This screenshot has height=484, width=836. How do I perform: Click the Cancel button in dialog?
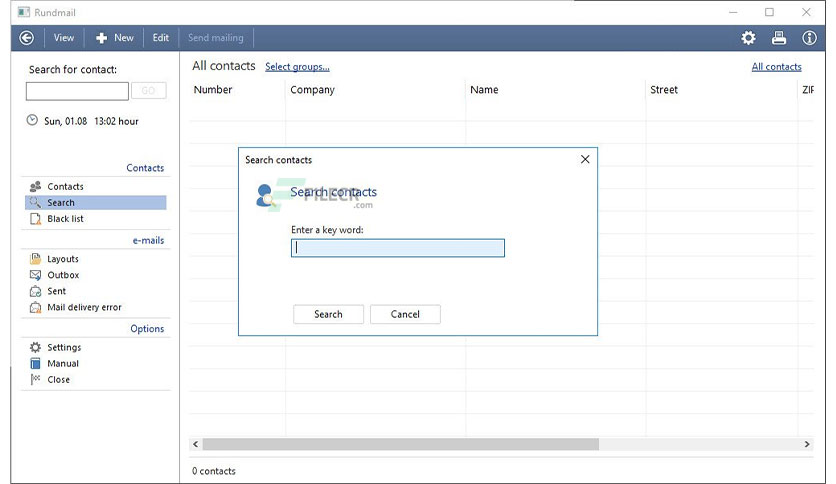click(405, 314)
